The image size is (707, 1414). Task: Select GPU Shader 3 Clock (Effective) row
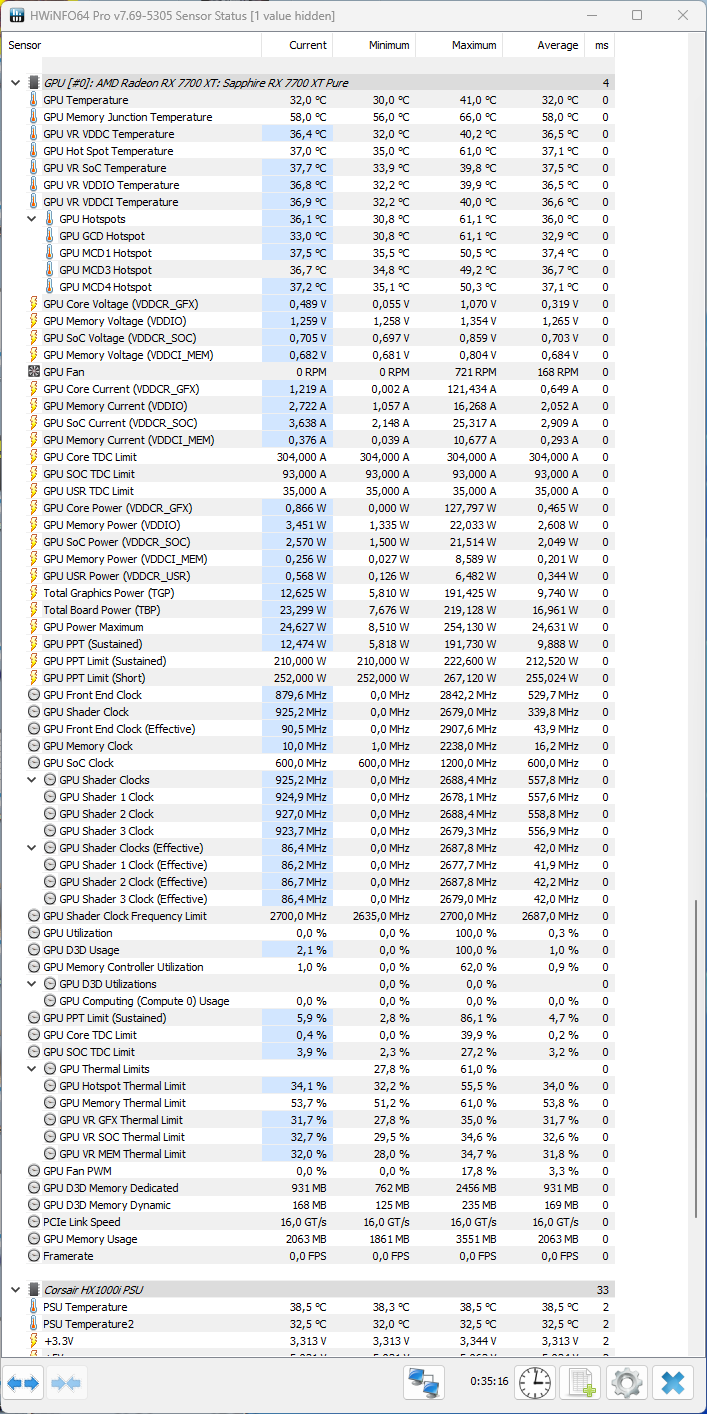[309, 899]
